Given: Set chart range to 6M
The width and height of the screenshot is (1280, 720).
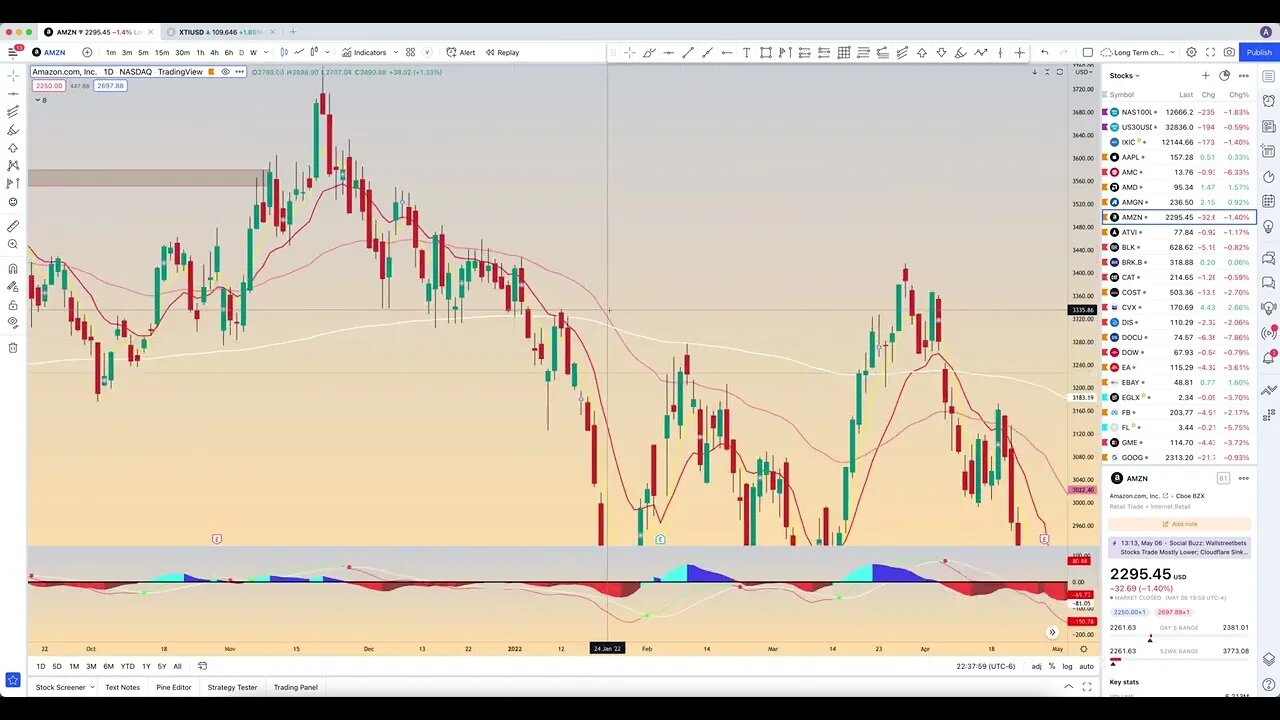Looking at the screenshot, I should (x=108, y=666).
